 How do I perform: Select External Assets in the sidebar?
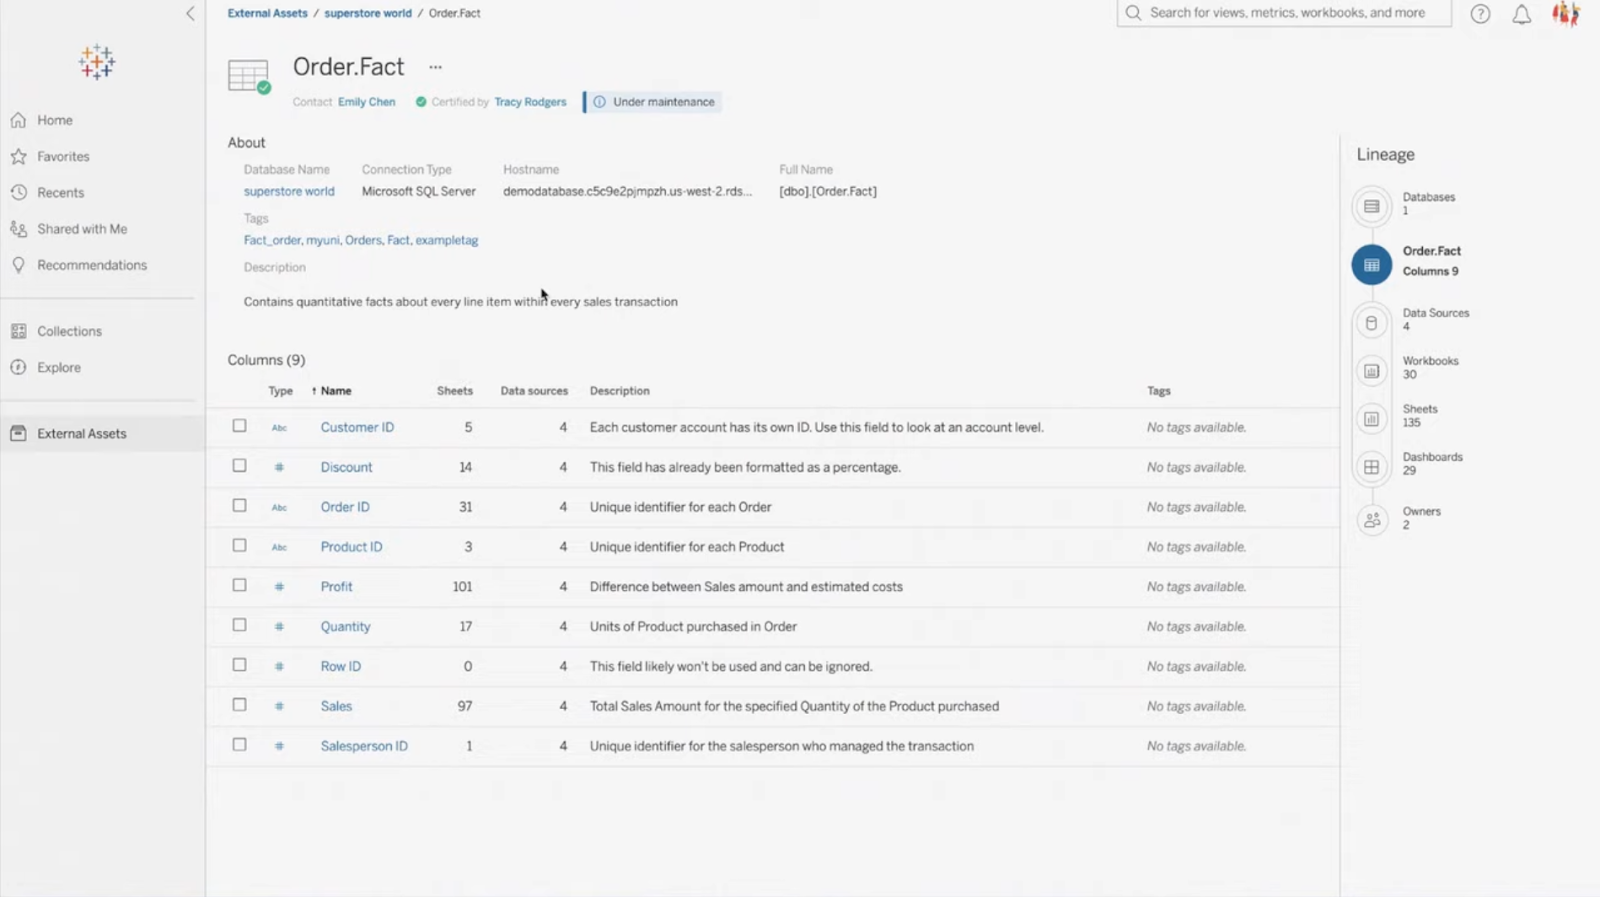[102, 434]
